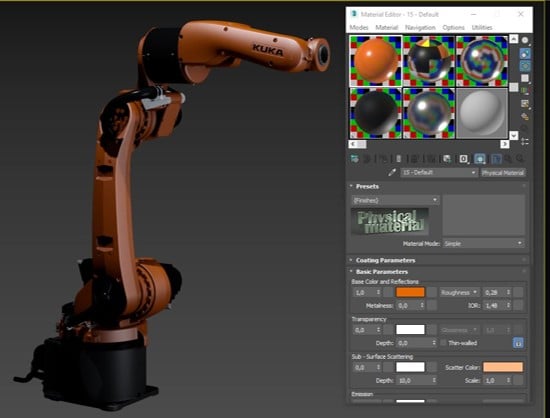Click the SSS Scale map button

click(518, 380)
